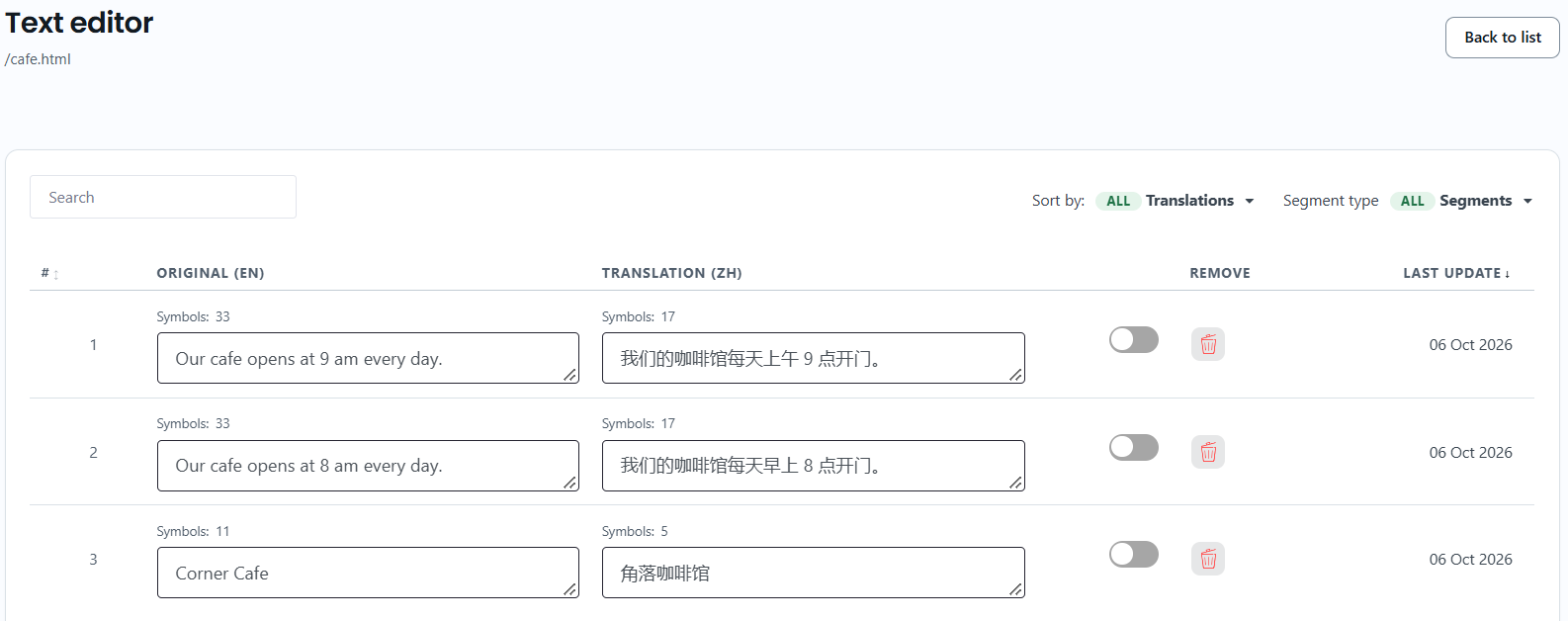Grab resize handle of '角落咖啡馆' textarea
This screenshot has height=621, width=1568.
click(x=1015, y=589)
